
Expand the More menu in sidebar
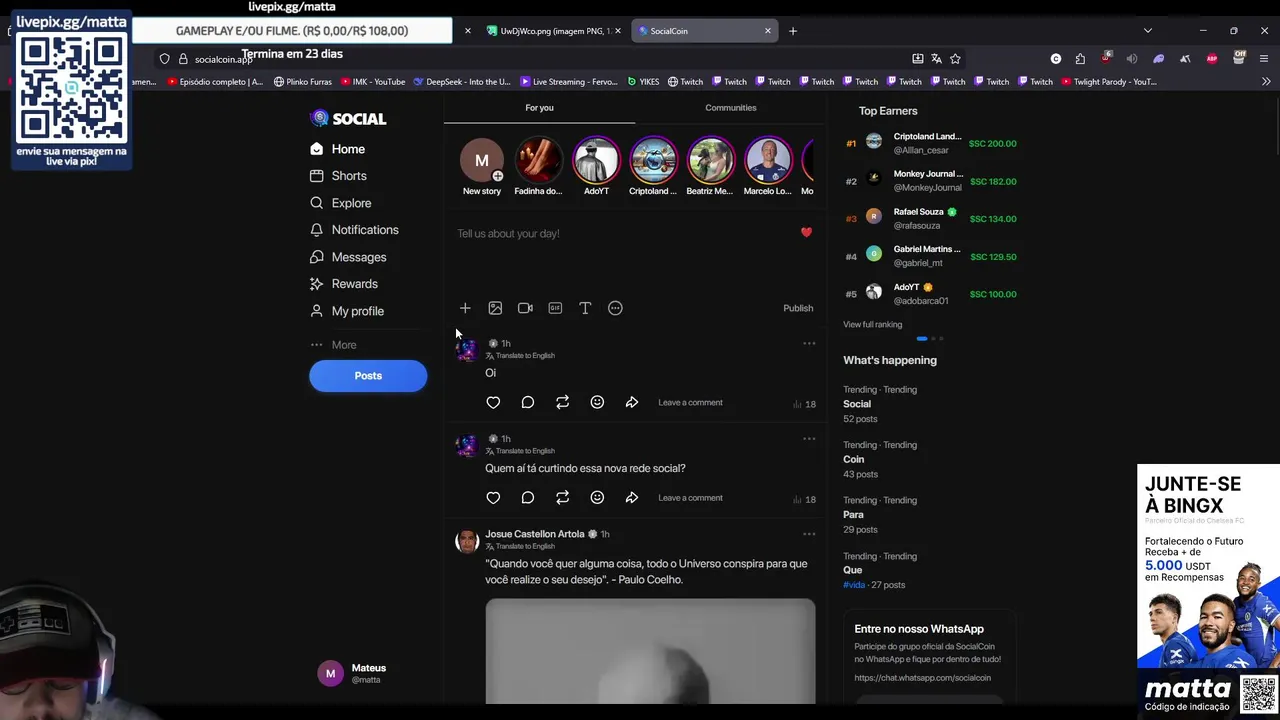coord(334,345)
